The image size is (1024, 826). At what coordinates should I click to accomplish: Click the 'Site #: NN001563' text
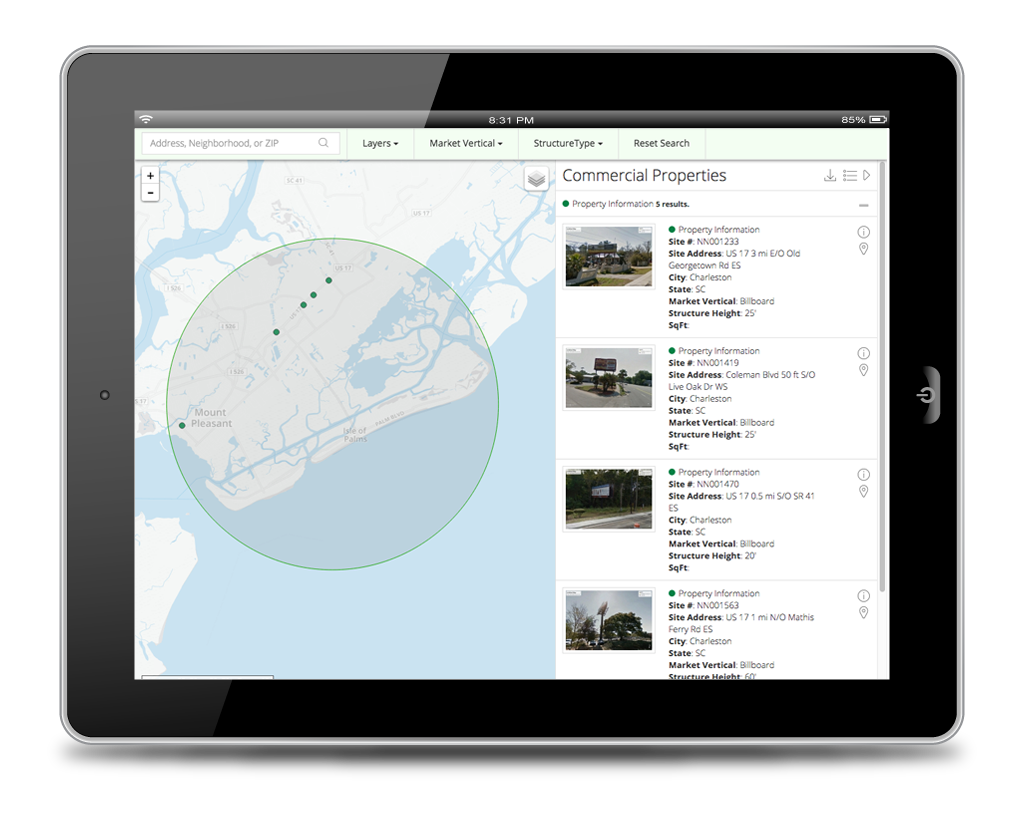click(x=703, y=605)
